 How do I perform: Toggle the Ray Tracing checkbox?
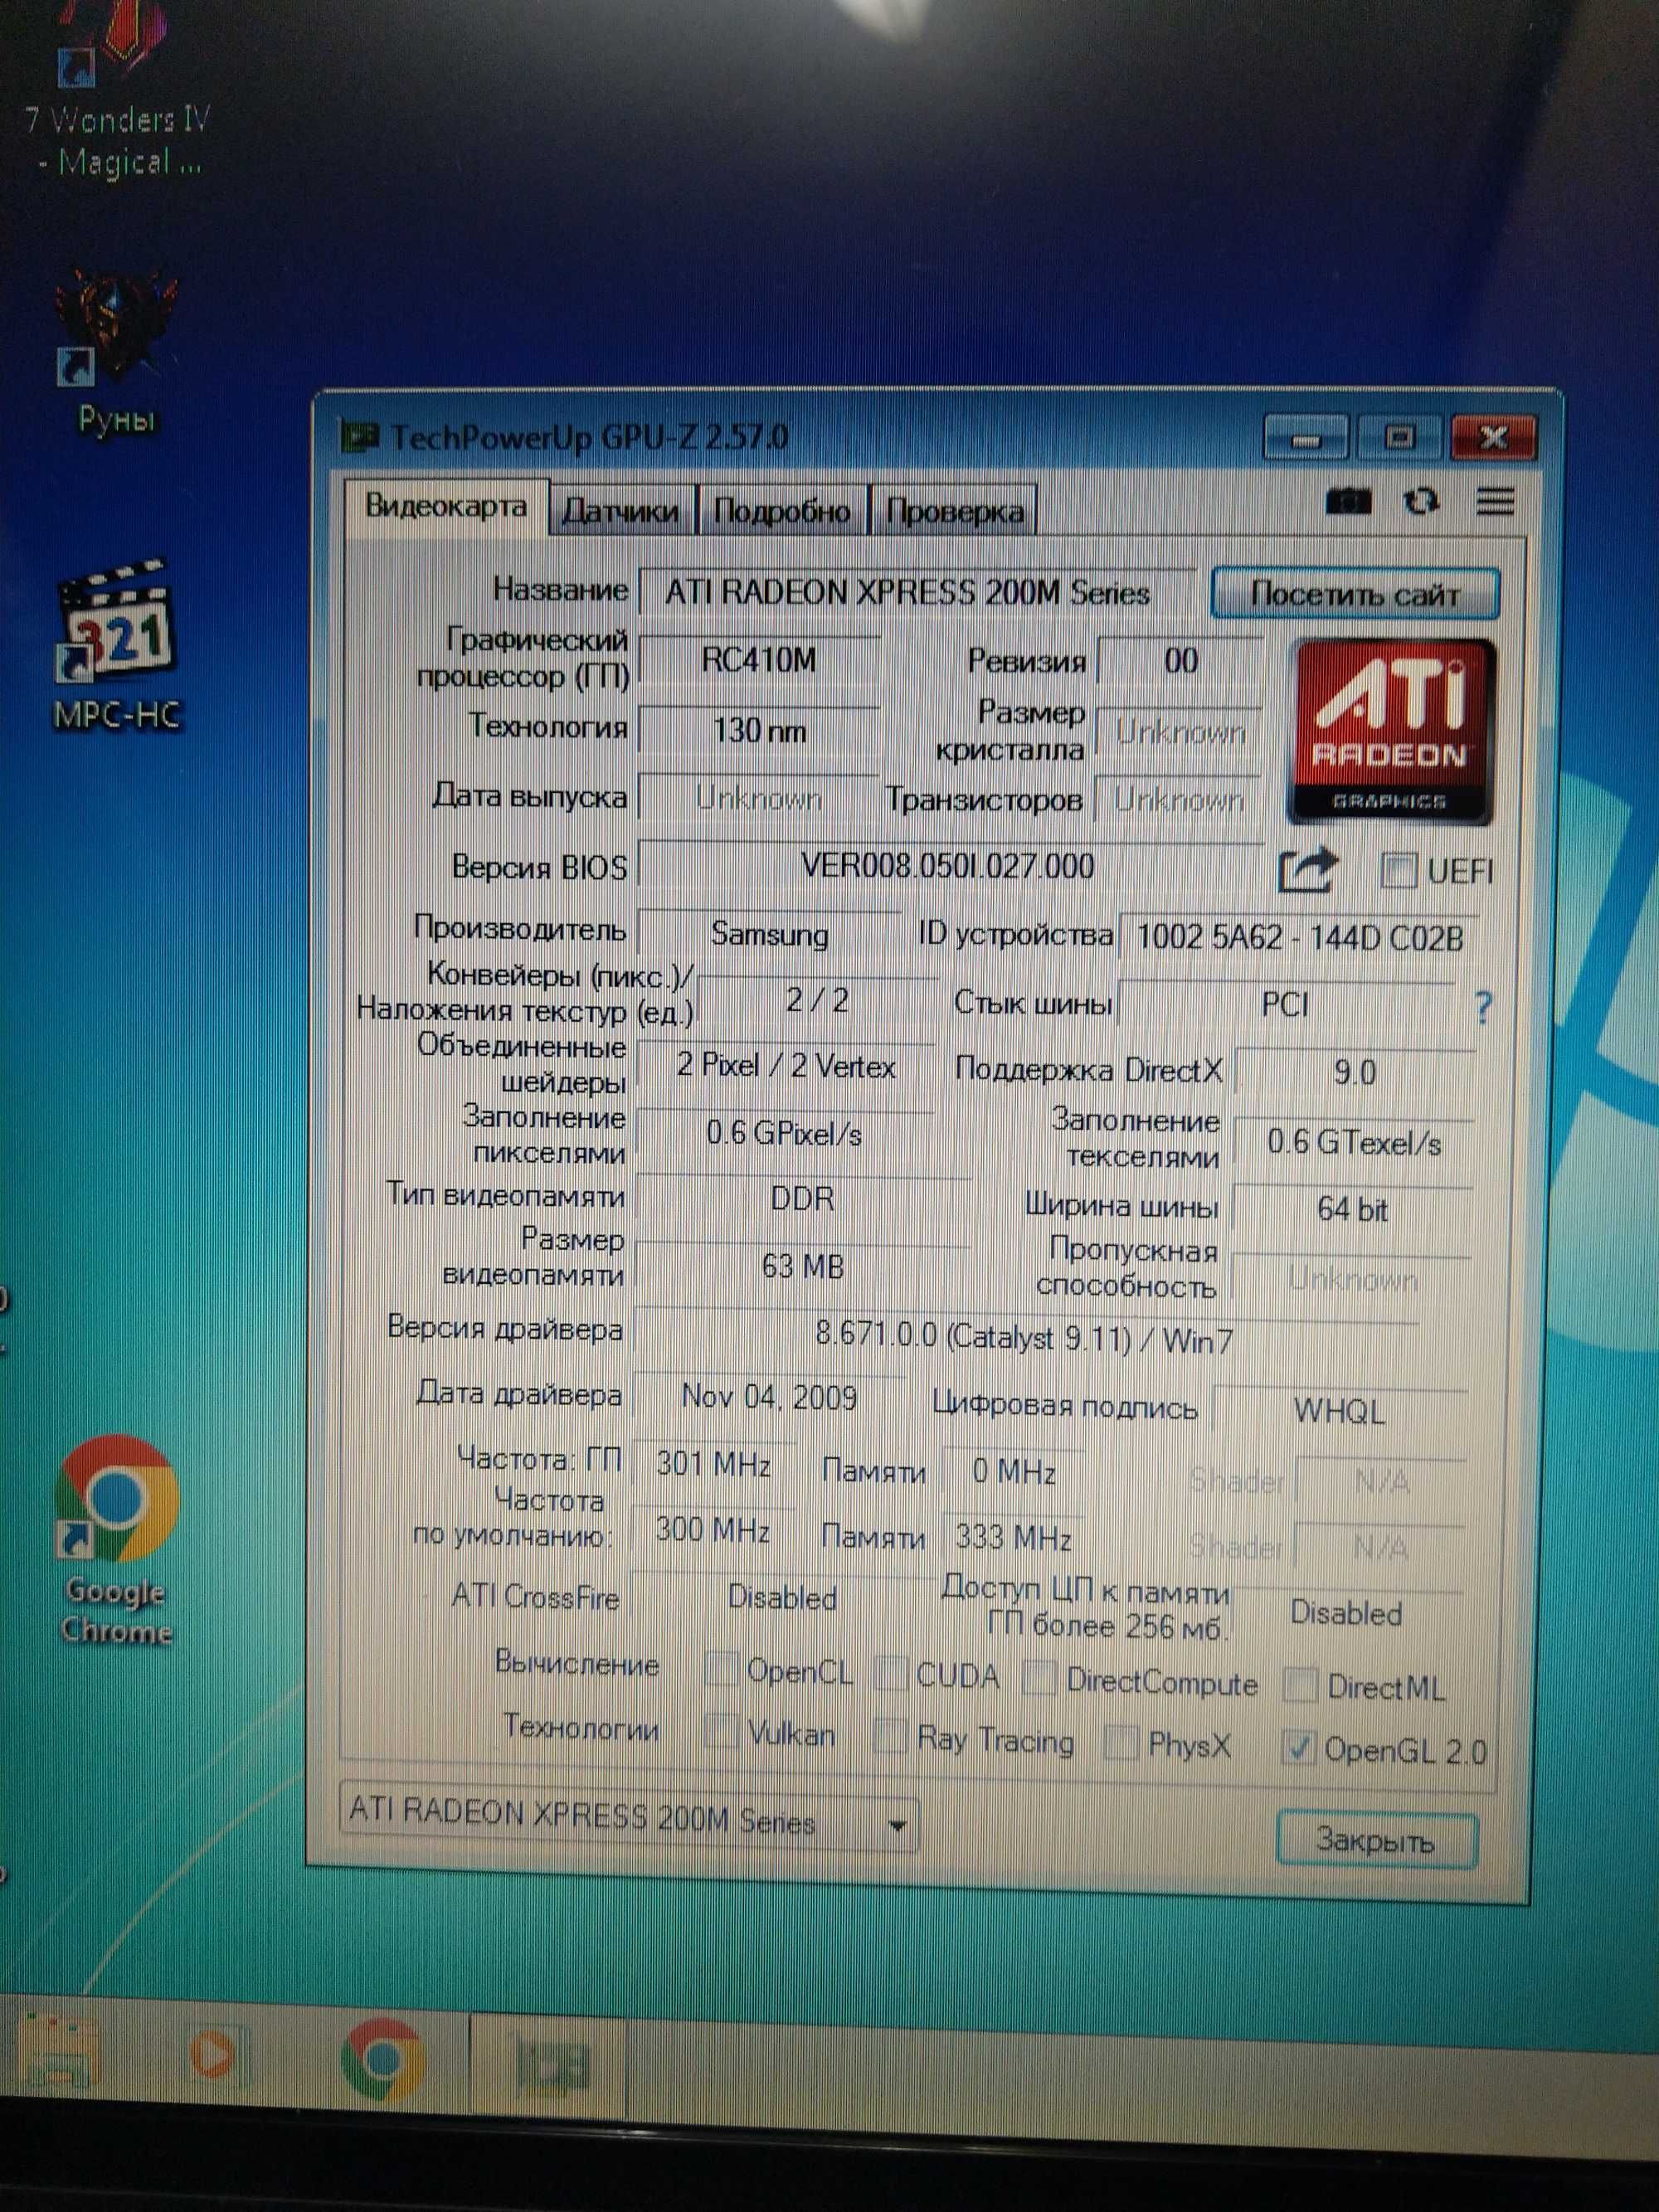point(890,1737)
